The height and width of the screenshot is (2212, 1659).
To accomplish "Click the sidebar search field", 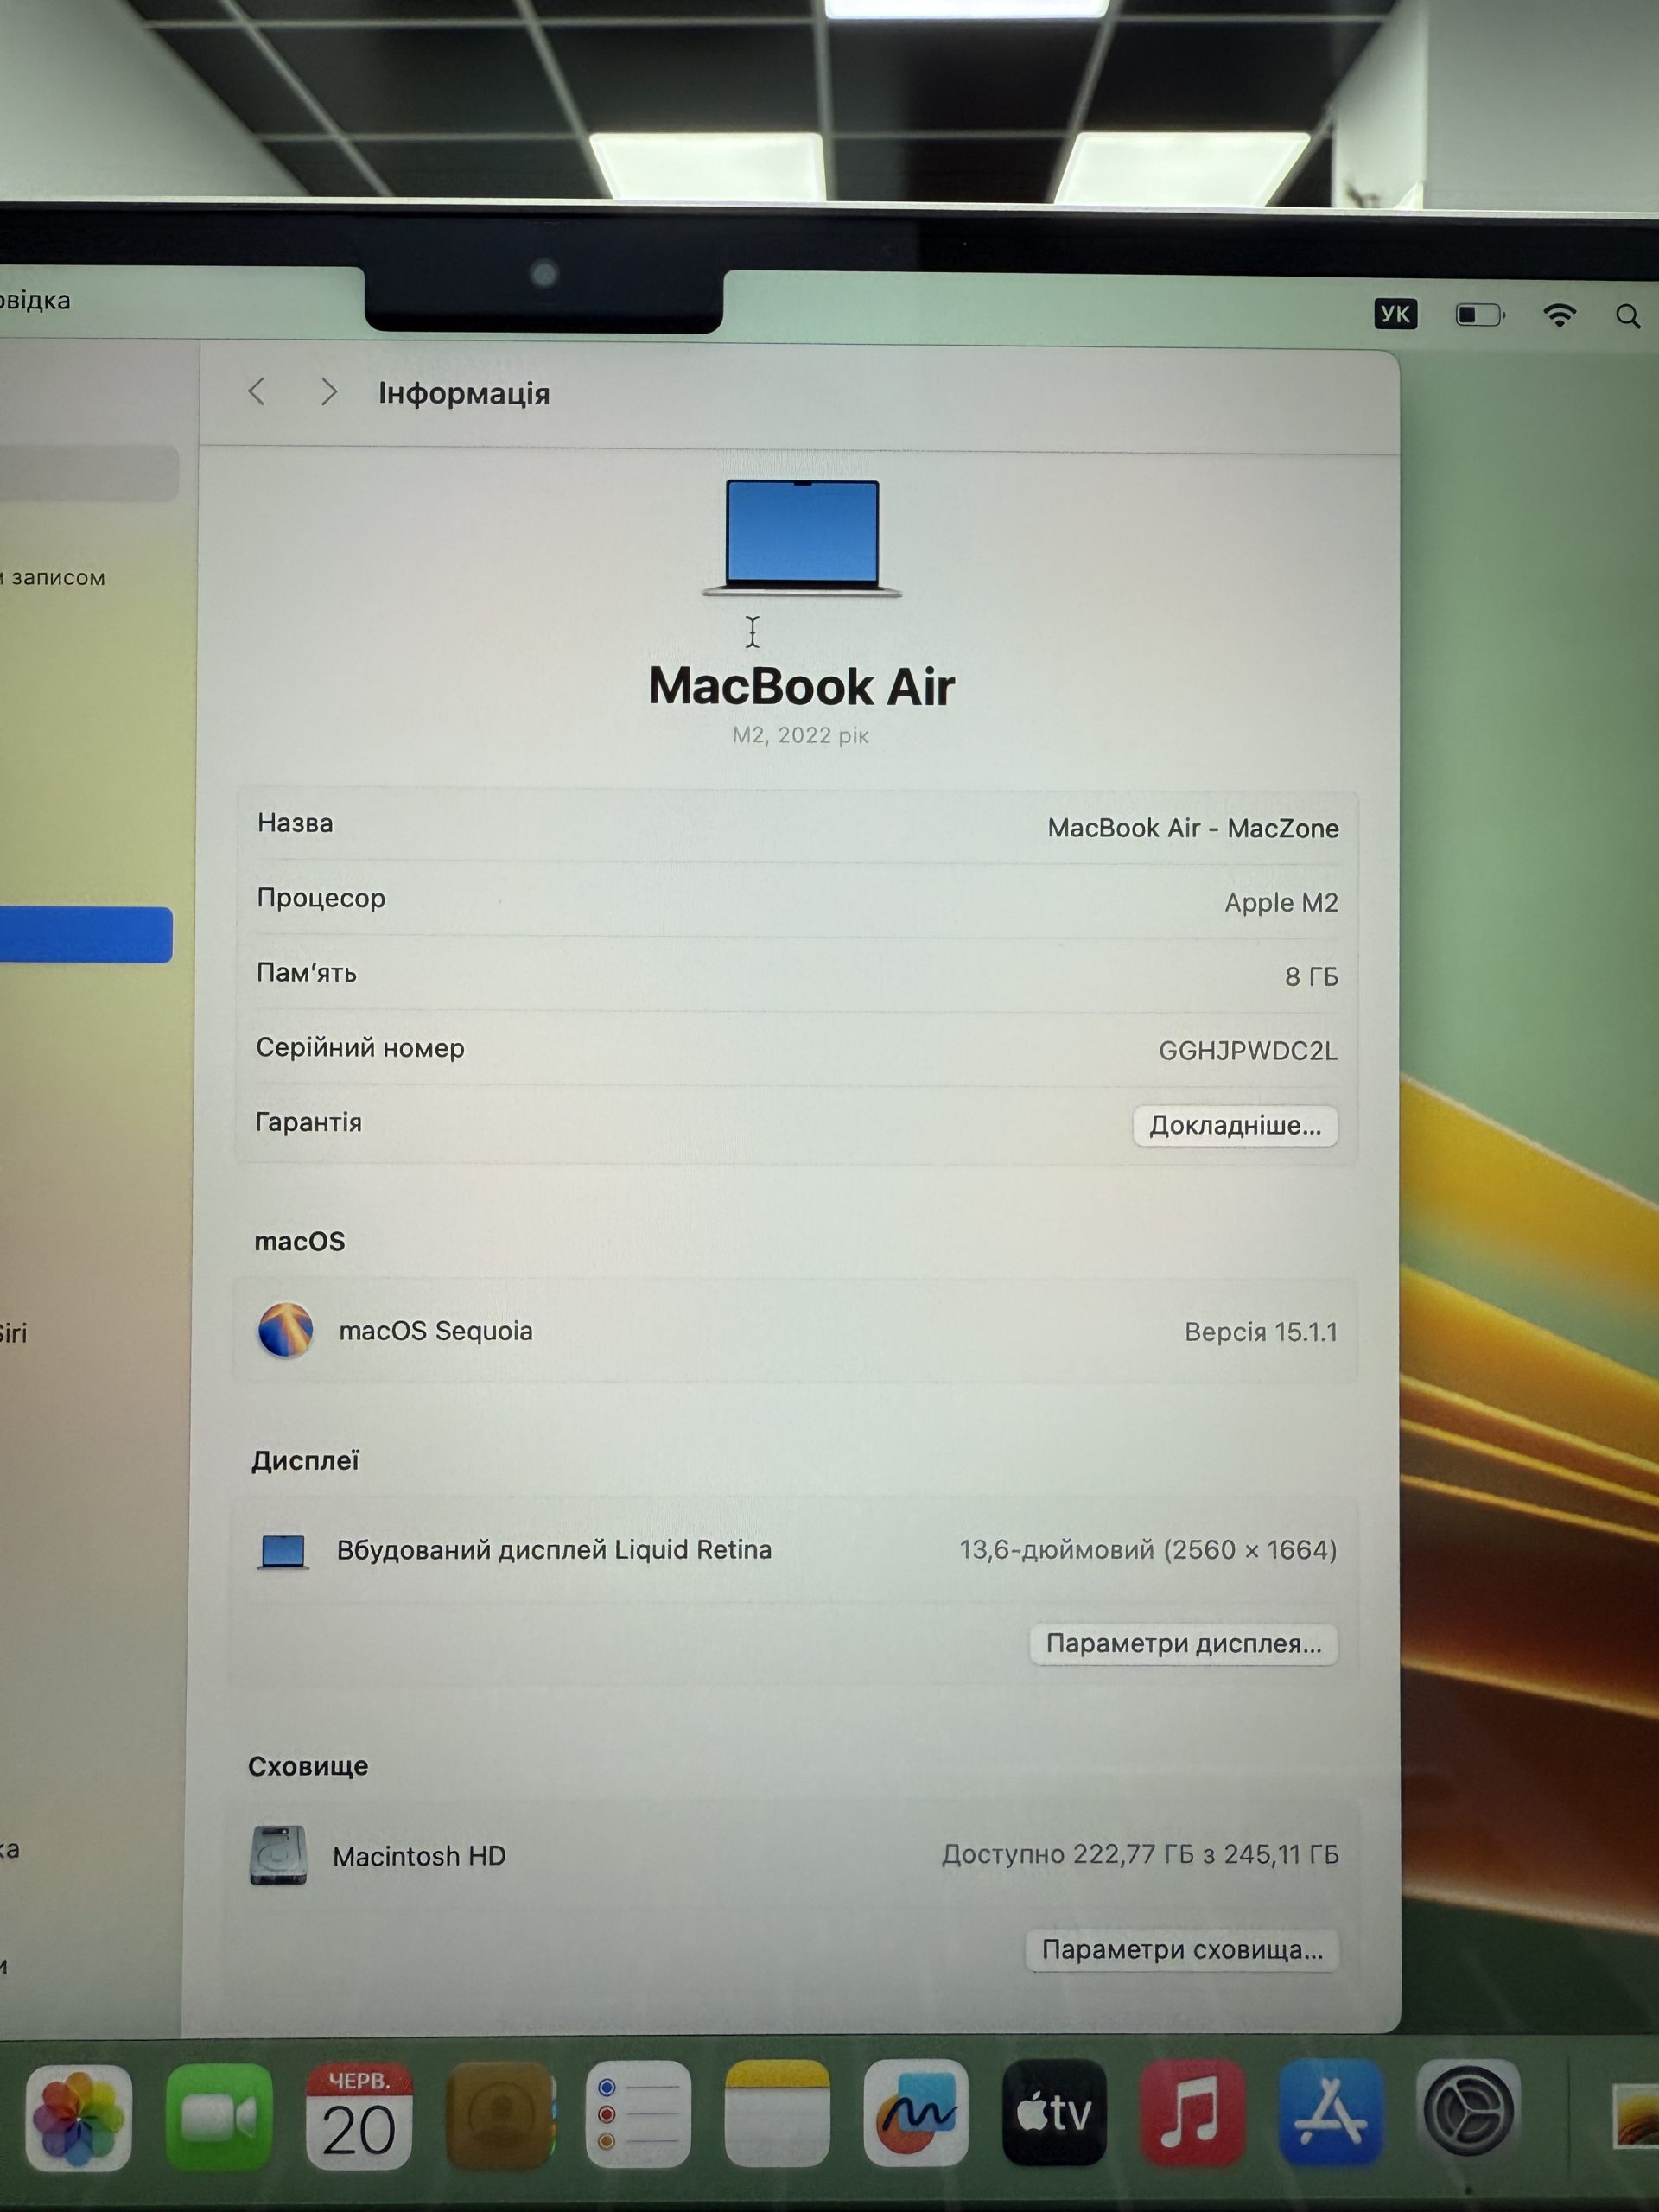I will click(89, 472).
